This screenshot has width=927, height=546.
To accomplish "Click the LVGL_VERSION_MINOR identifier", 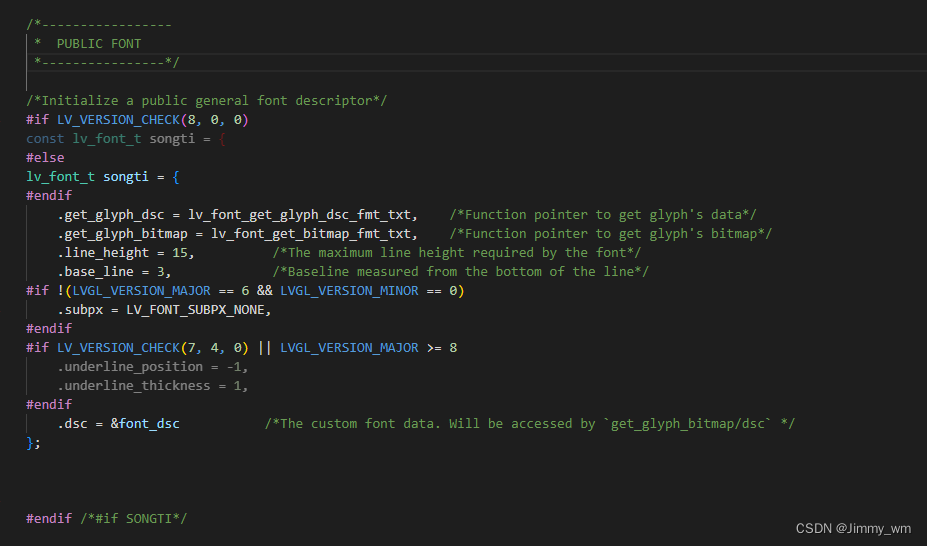I will (349, 291).
